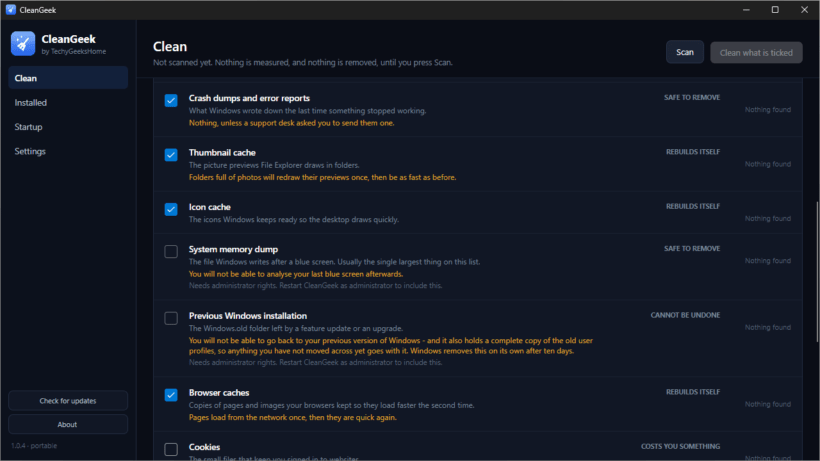Open the Installed section in the sidebar
The height and width of the screenshot is (461, 820).
pos(68,102)
